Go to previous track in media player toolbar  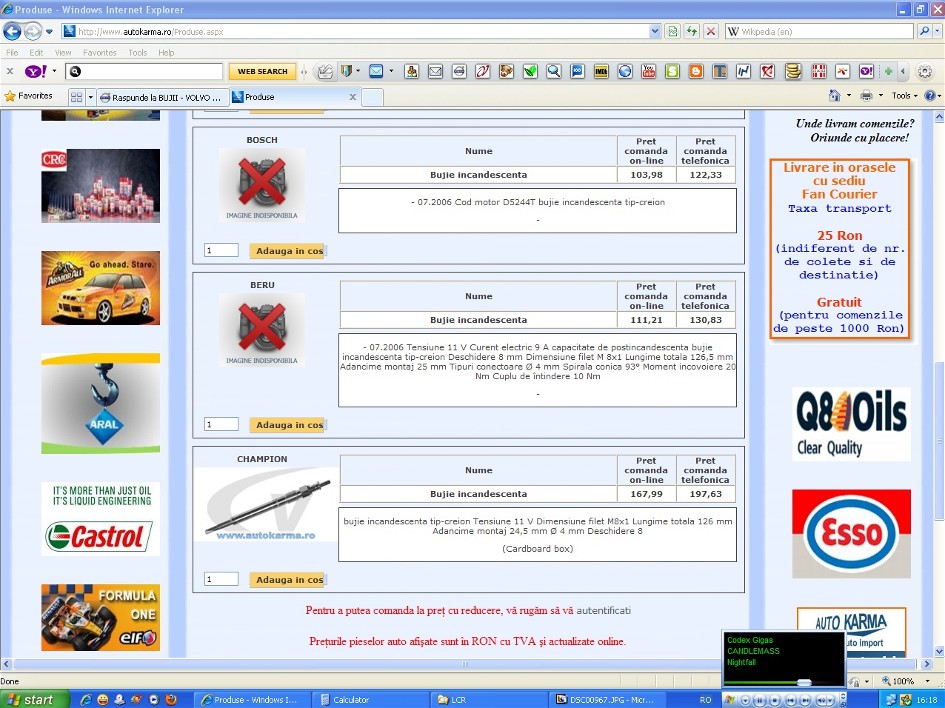[x=791, y=700]
